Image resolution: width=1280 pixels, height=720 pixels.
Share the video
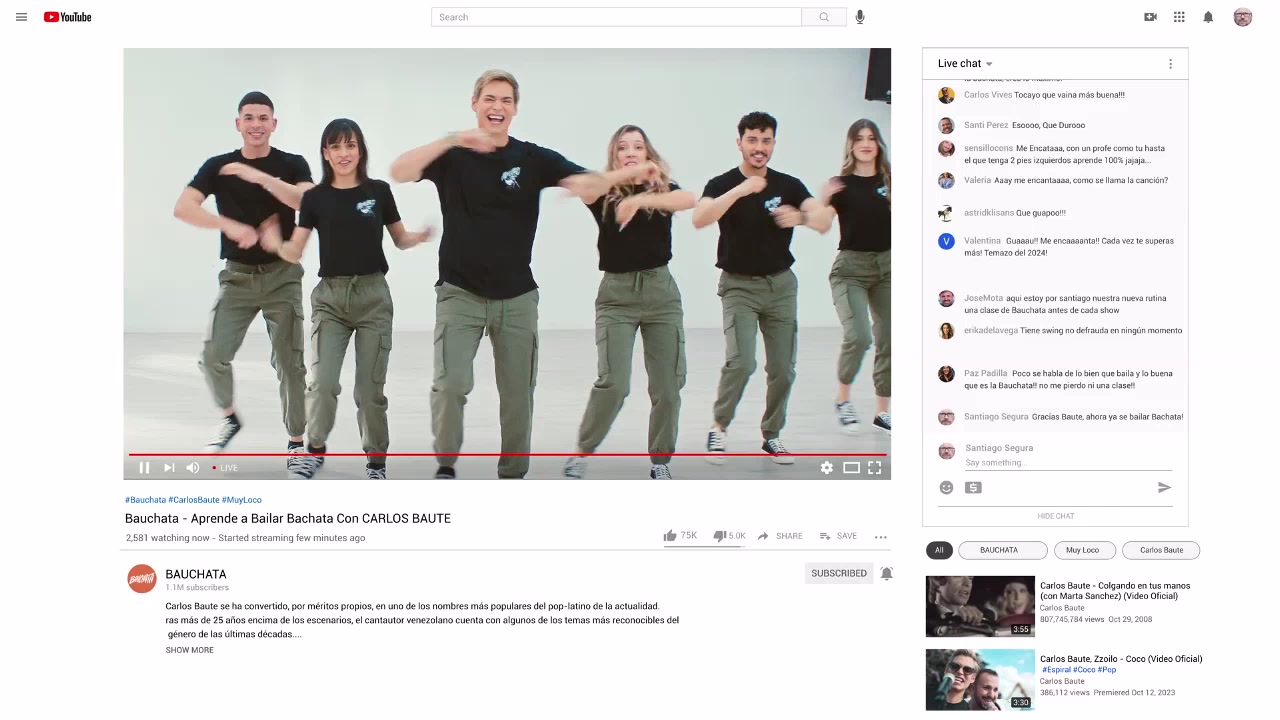780,536
